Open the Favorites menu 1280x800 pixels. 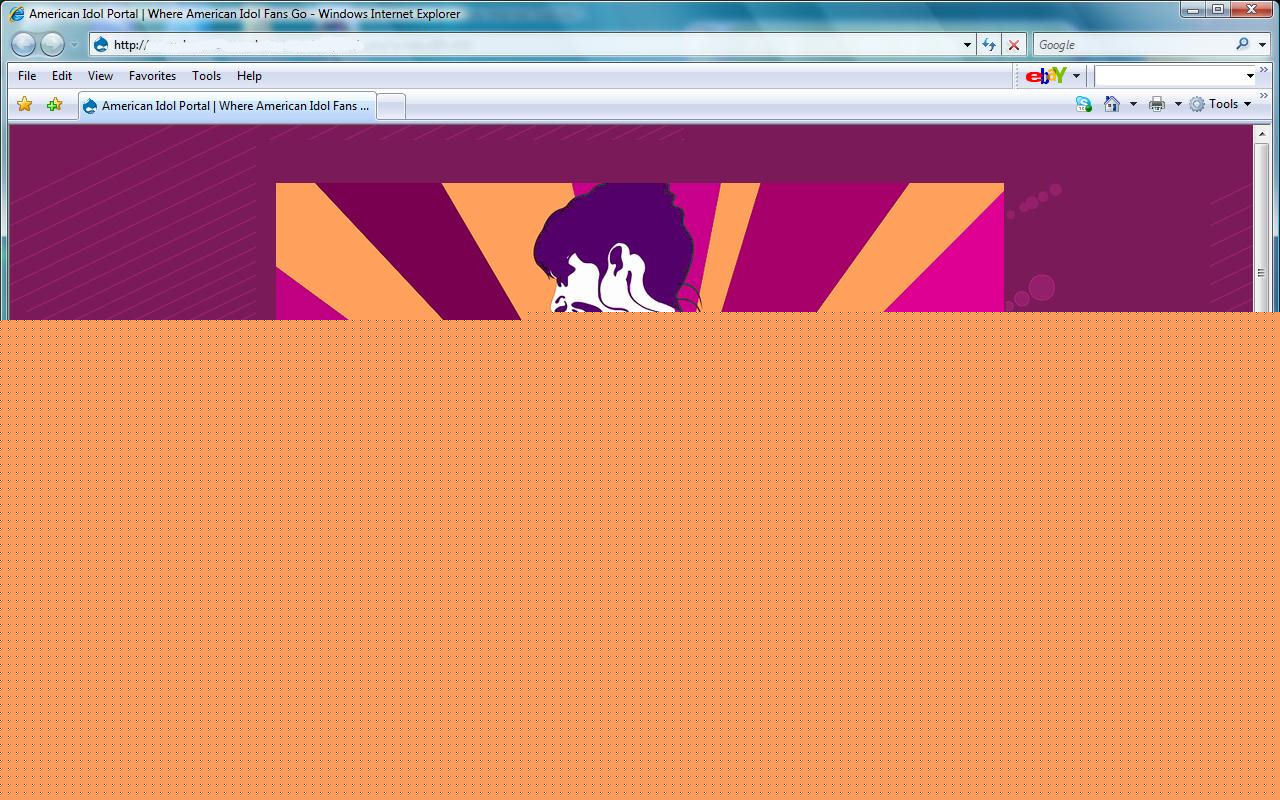click(152, 76)
